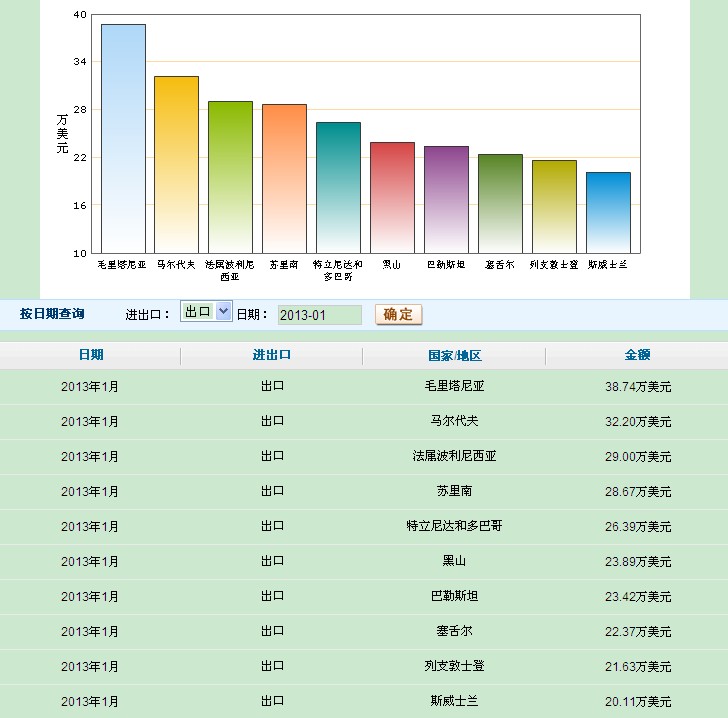
Task: Click the red 黑山 bar
Action: (x=392, y=197)
